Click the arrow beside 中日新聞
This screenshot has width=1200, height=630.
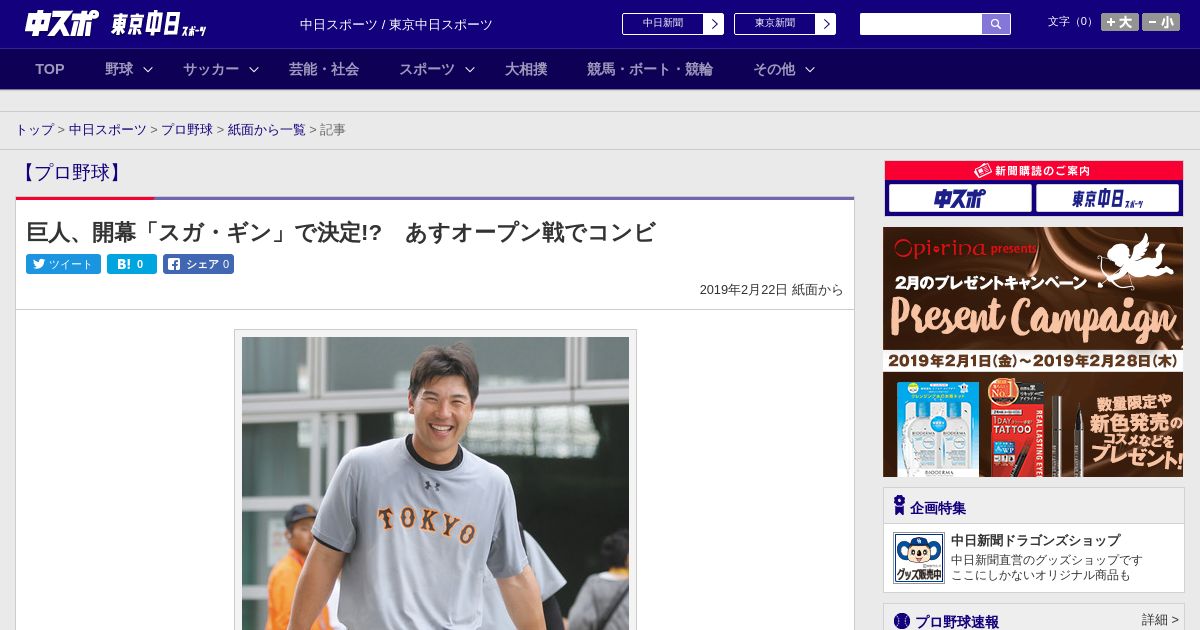click(714, 24)
